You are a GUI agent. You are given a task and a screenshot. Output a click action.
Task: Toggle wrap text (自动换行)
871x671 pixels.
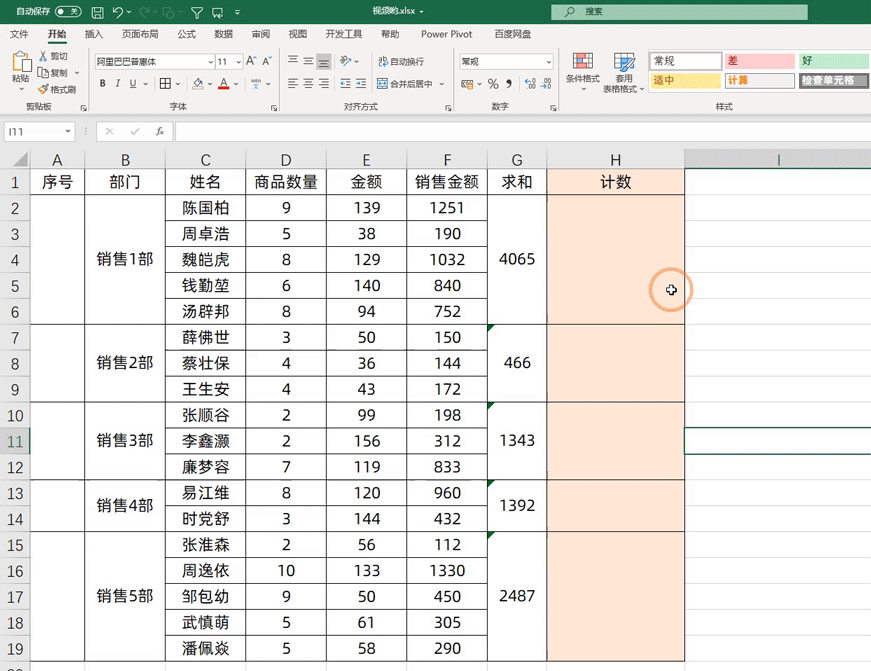(401, 61)
